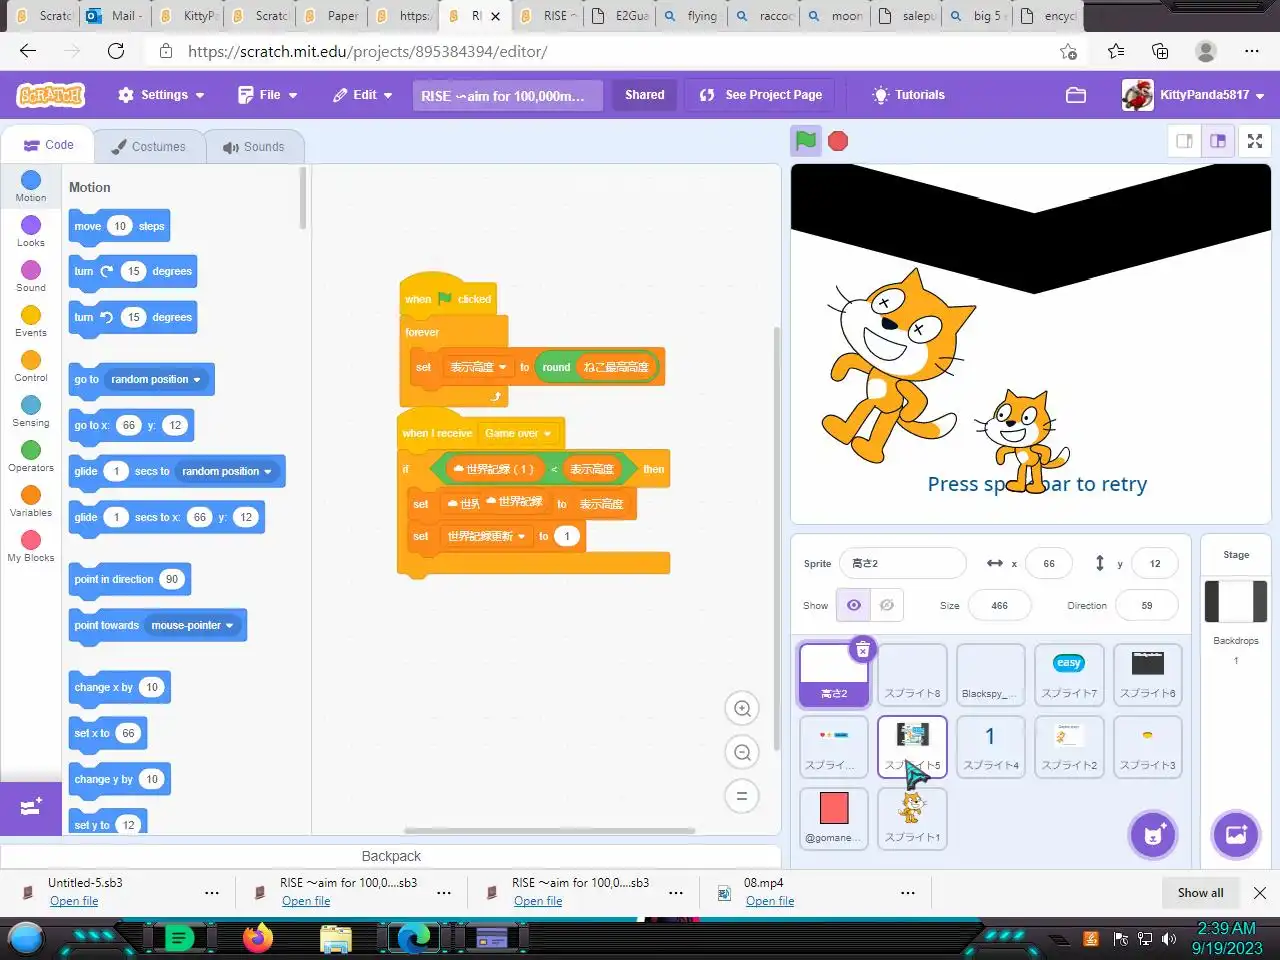Screen dimensions: 1280x960
Task: Select the My Blocks category
Action: tap(31, 546)
